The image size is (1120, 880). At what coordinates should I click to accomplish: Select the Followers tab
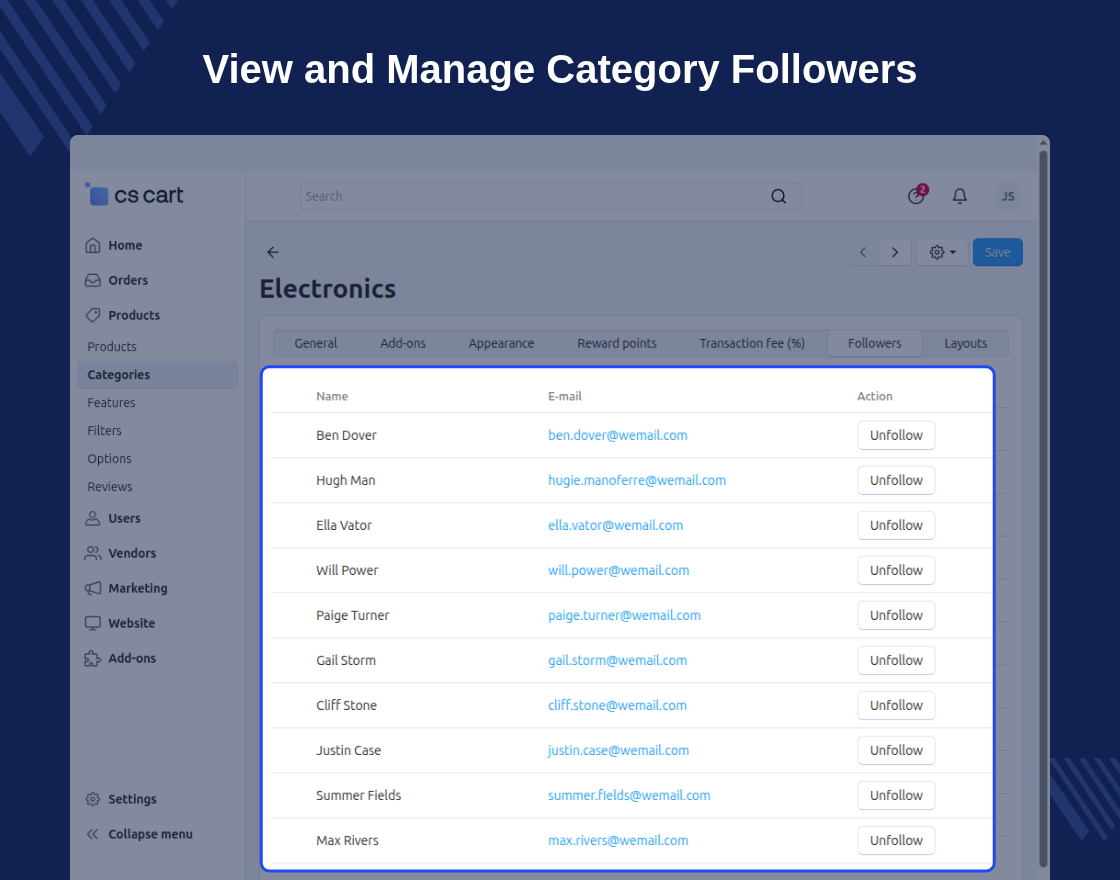[875, 344]
